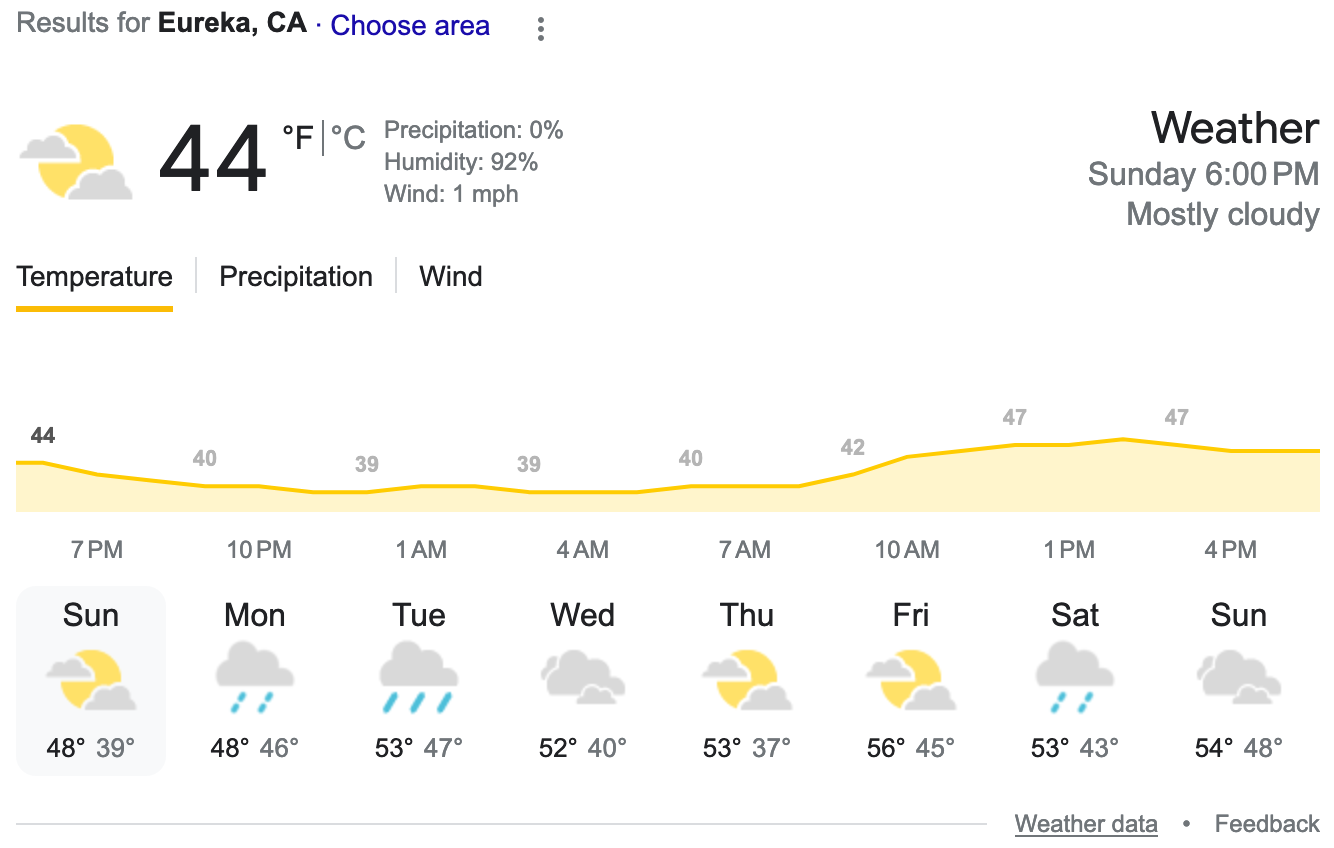Select Monday's rain forecast icon

(255, 678)
